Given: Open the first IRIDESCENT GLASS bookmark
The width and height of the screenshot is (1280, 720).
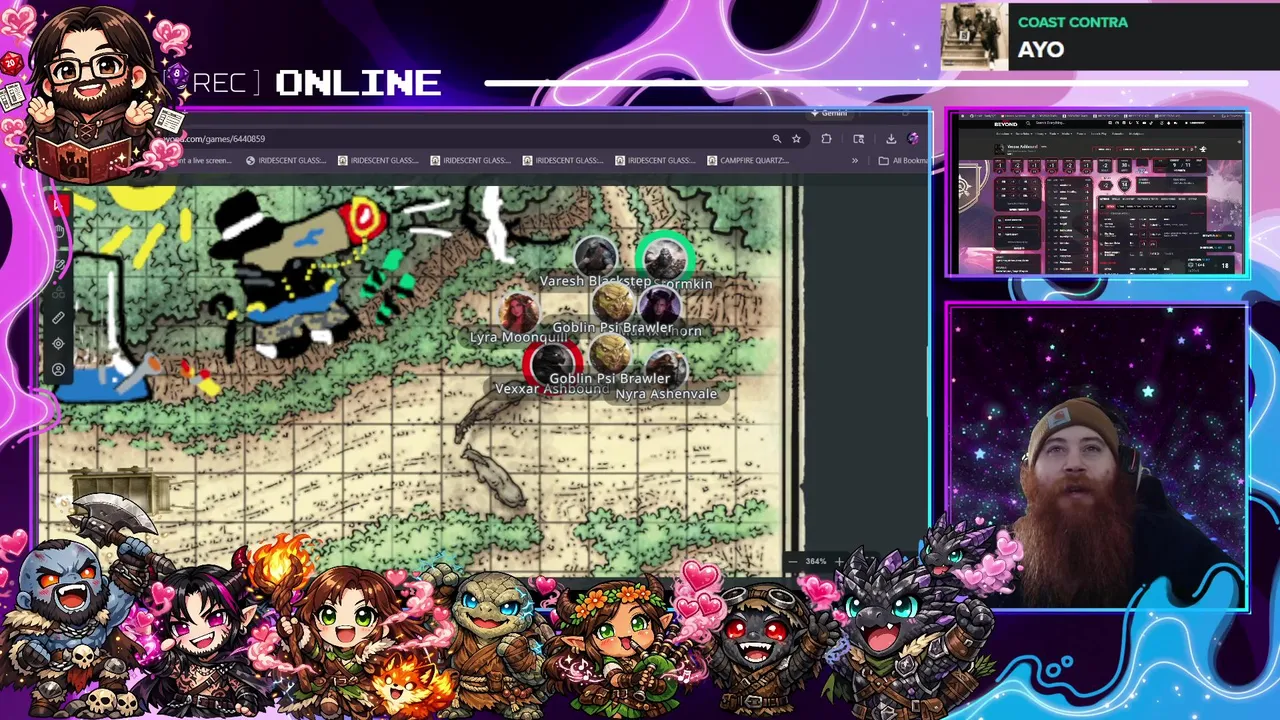Looking at the screenshot, I should (x=286, y=160).
